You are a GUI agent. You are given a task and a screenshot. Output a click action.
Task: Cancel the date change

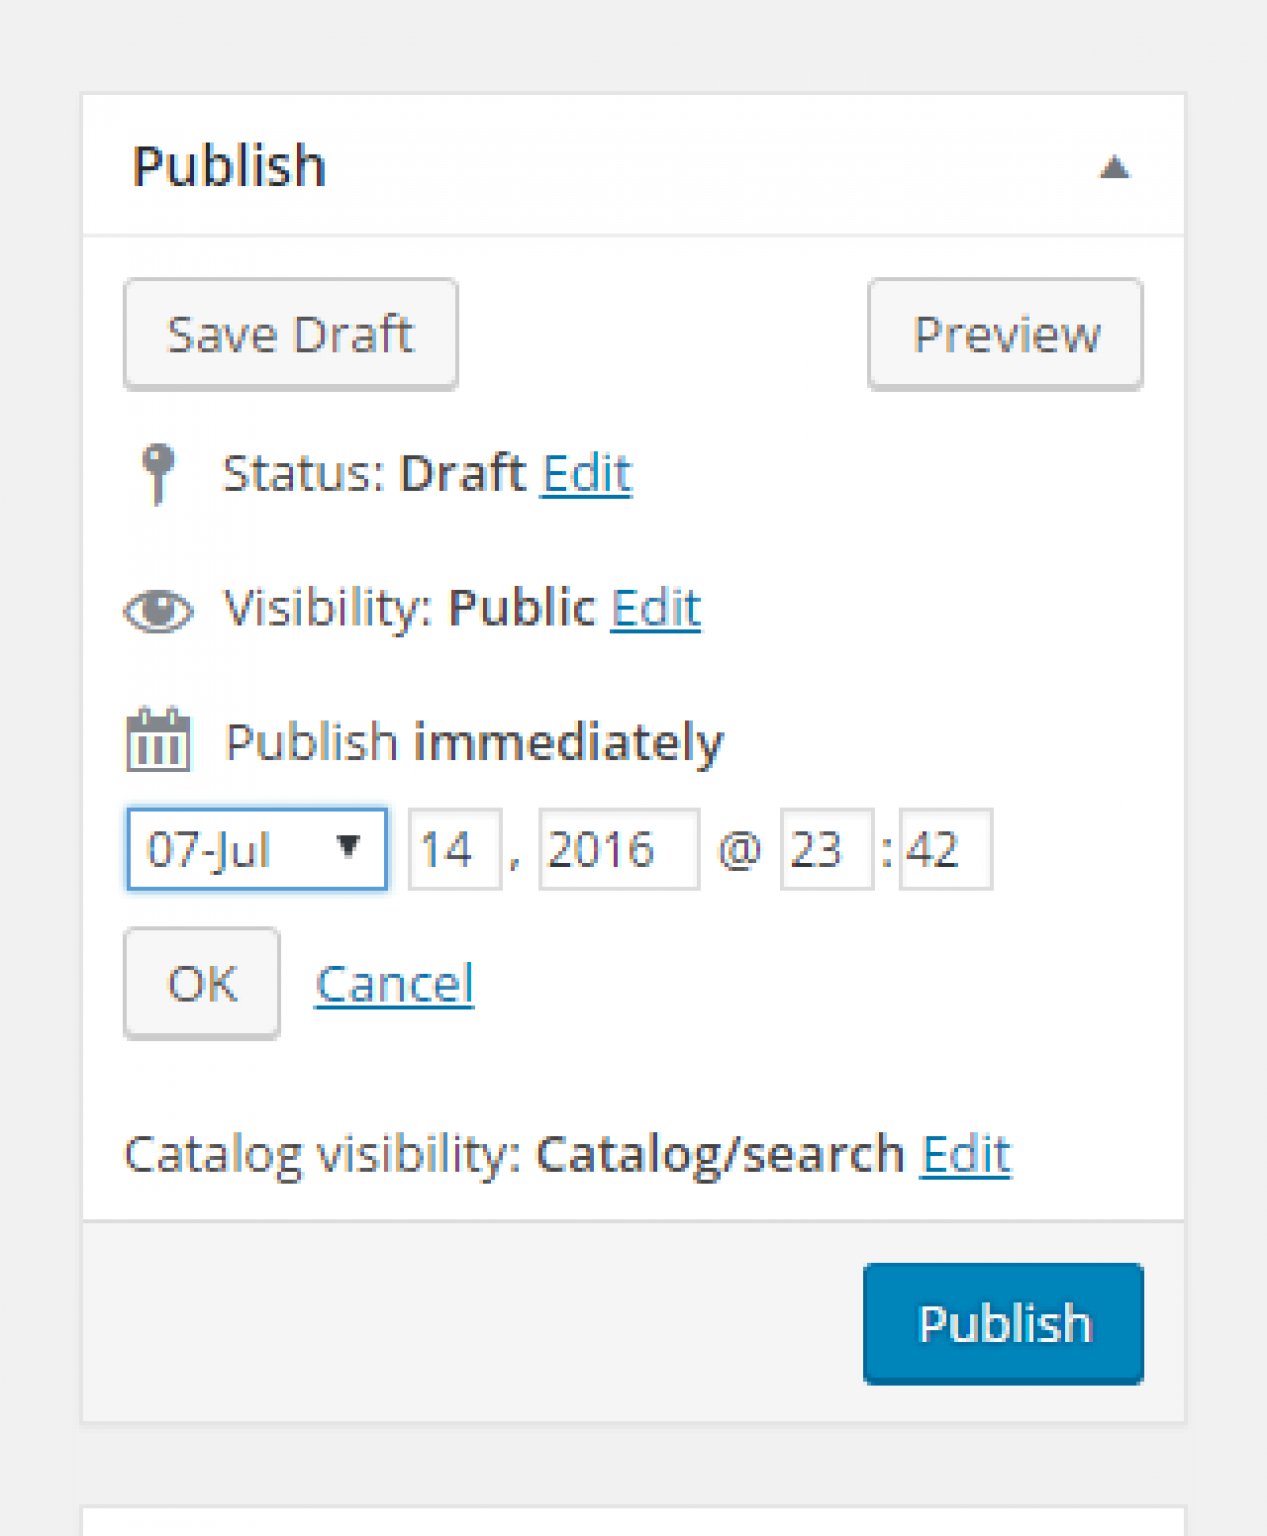(x=394, y=982)
